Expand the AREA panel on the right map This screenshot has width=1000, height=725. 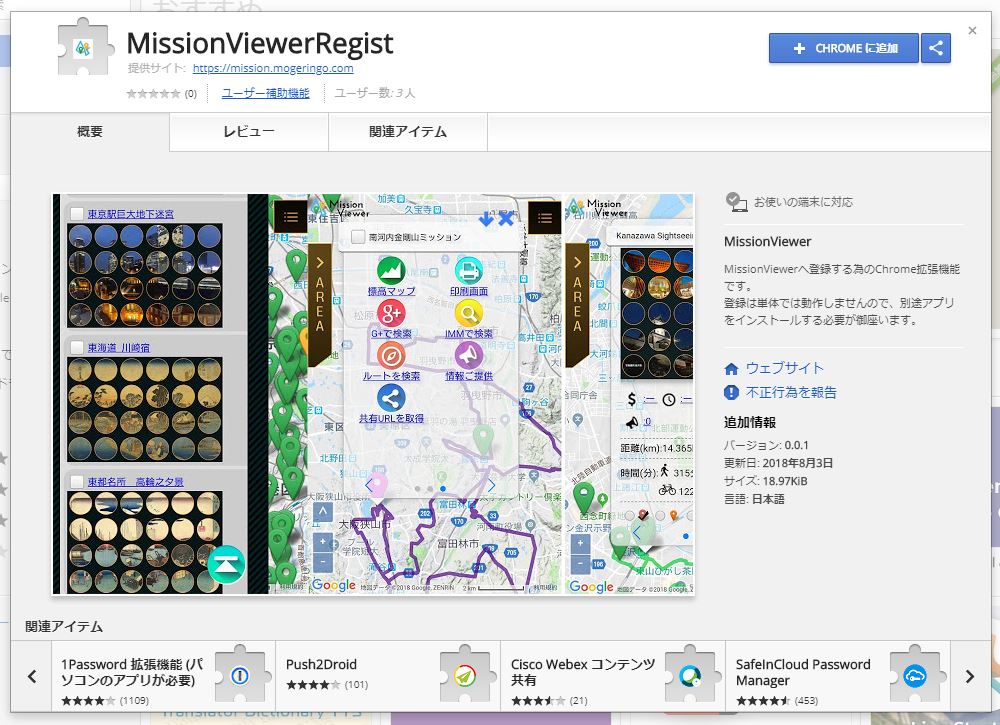point(577,304)
